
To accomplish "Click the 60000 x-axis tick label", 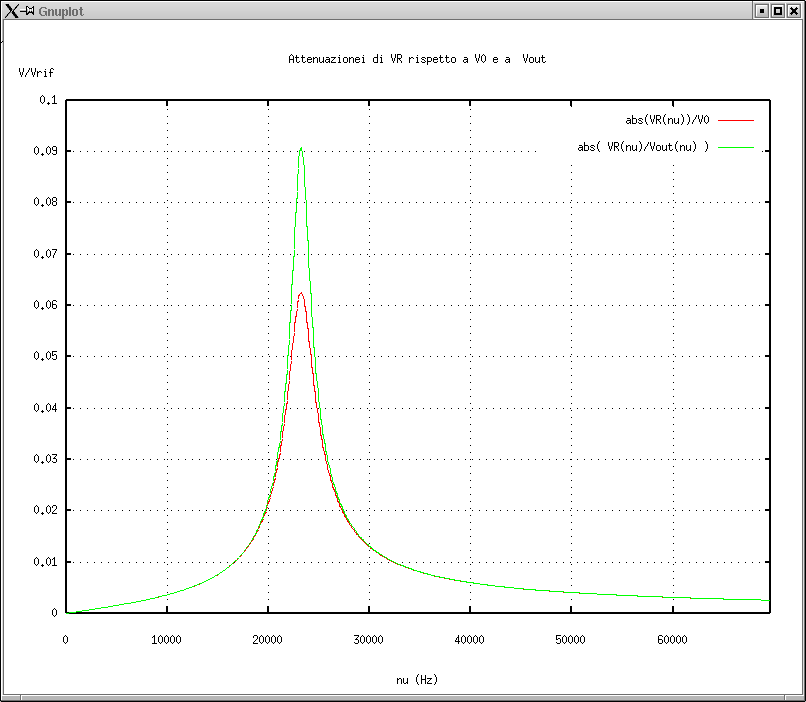I will tap(671, 640).
